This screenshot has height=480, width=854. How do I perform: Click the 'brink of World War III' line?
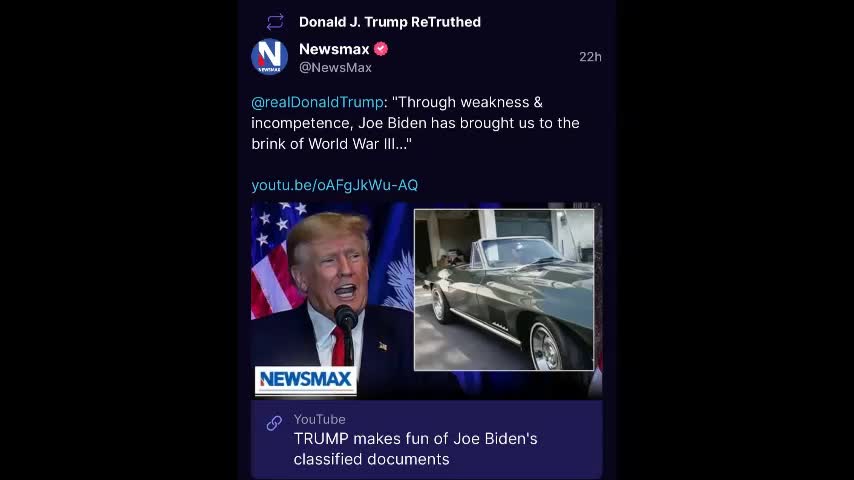coord(332,144)
